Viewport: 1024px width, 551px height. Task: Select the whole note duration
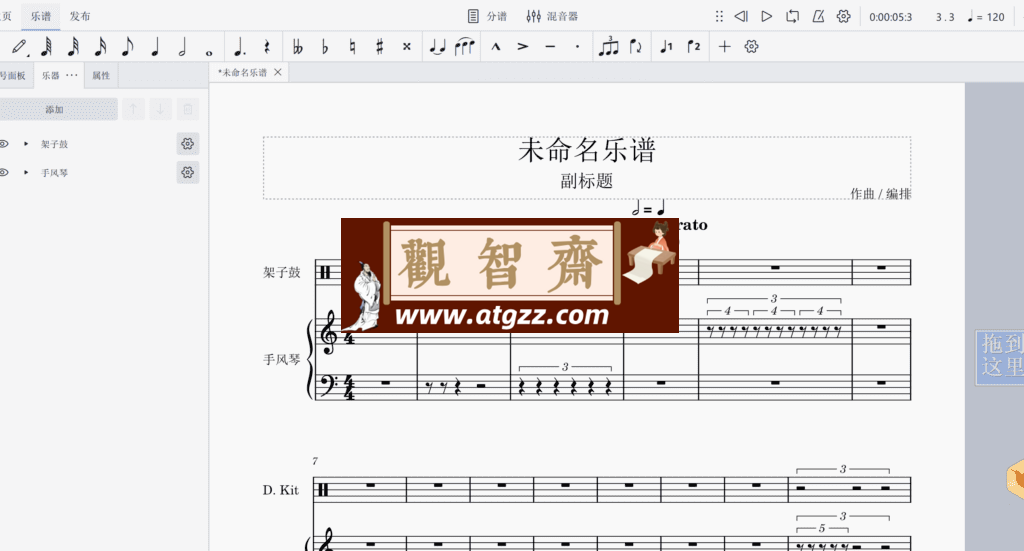pos(209,53)
